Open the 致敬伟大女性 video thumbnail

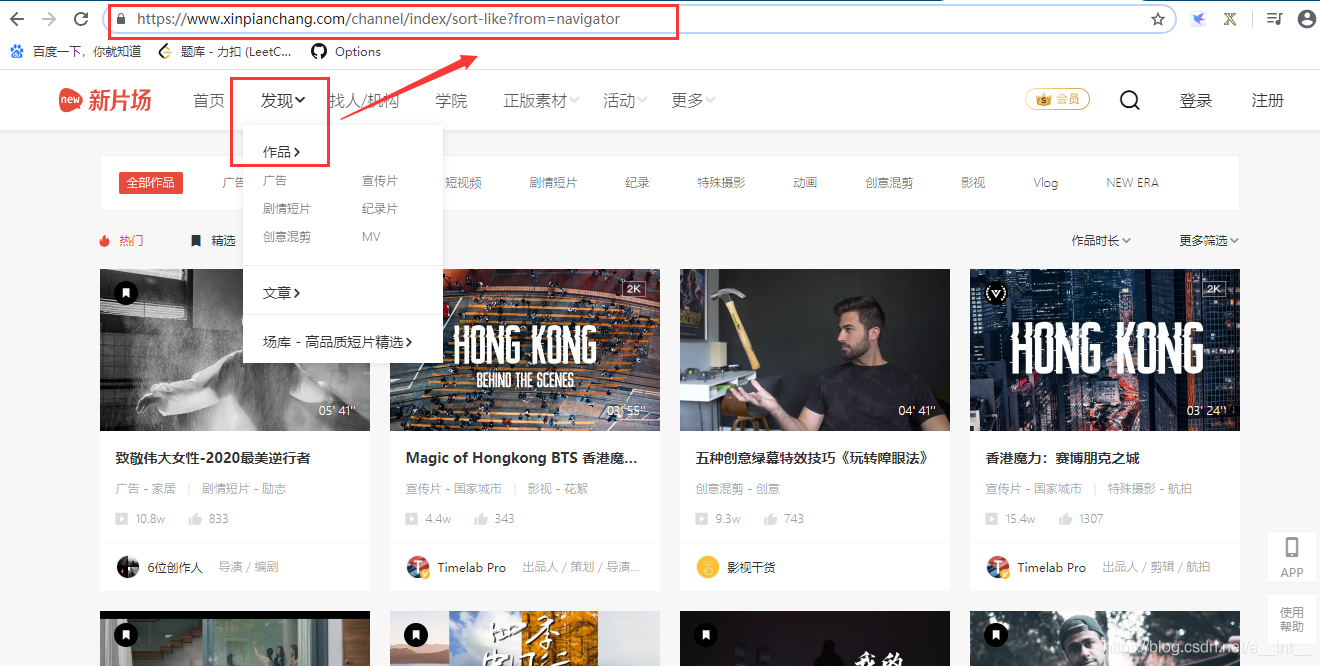pos(235,350)
